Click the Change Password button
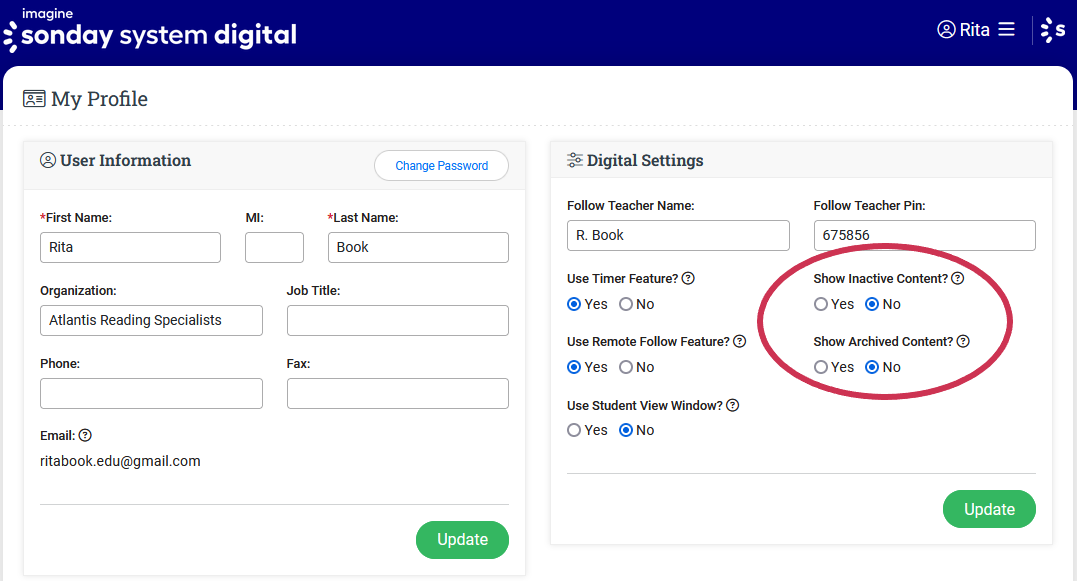The image size is (1077, 581). click(x=441, y=166)
